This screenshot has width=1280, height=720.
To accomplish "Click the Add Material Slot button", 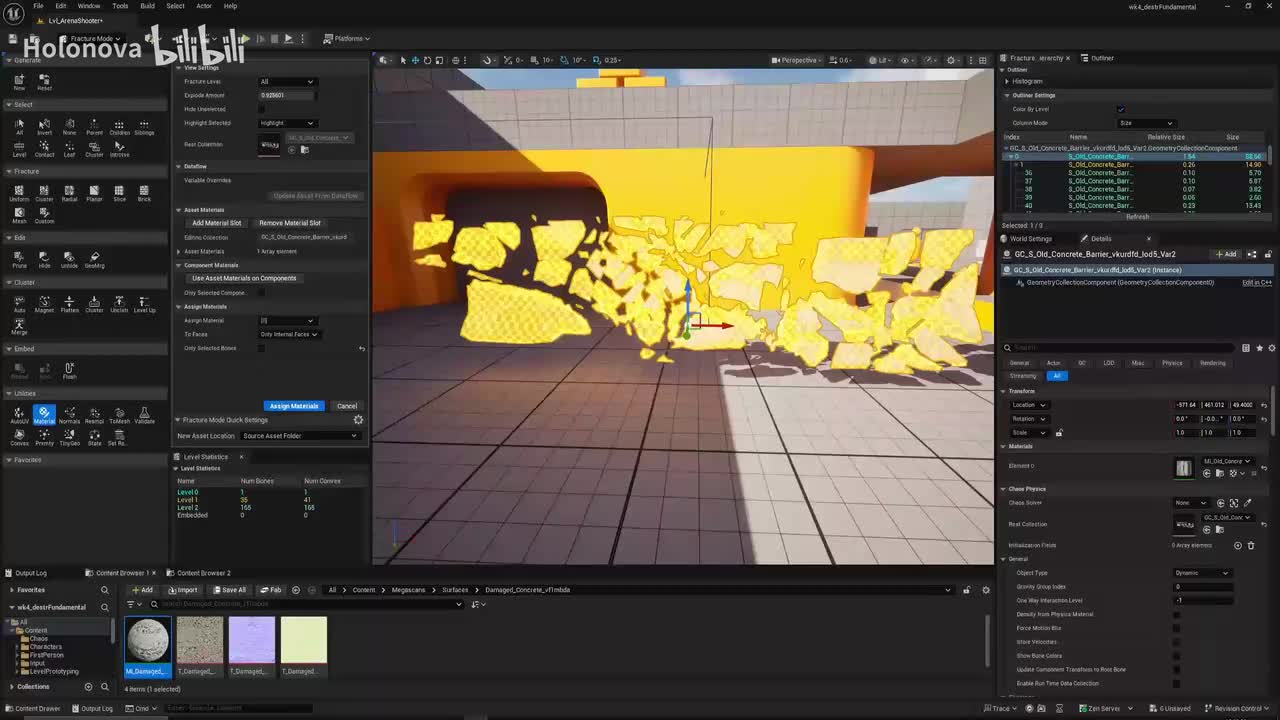I will tap(217, 223).
